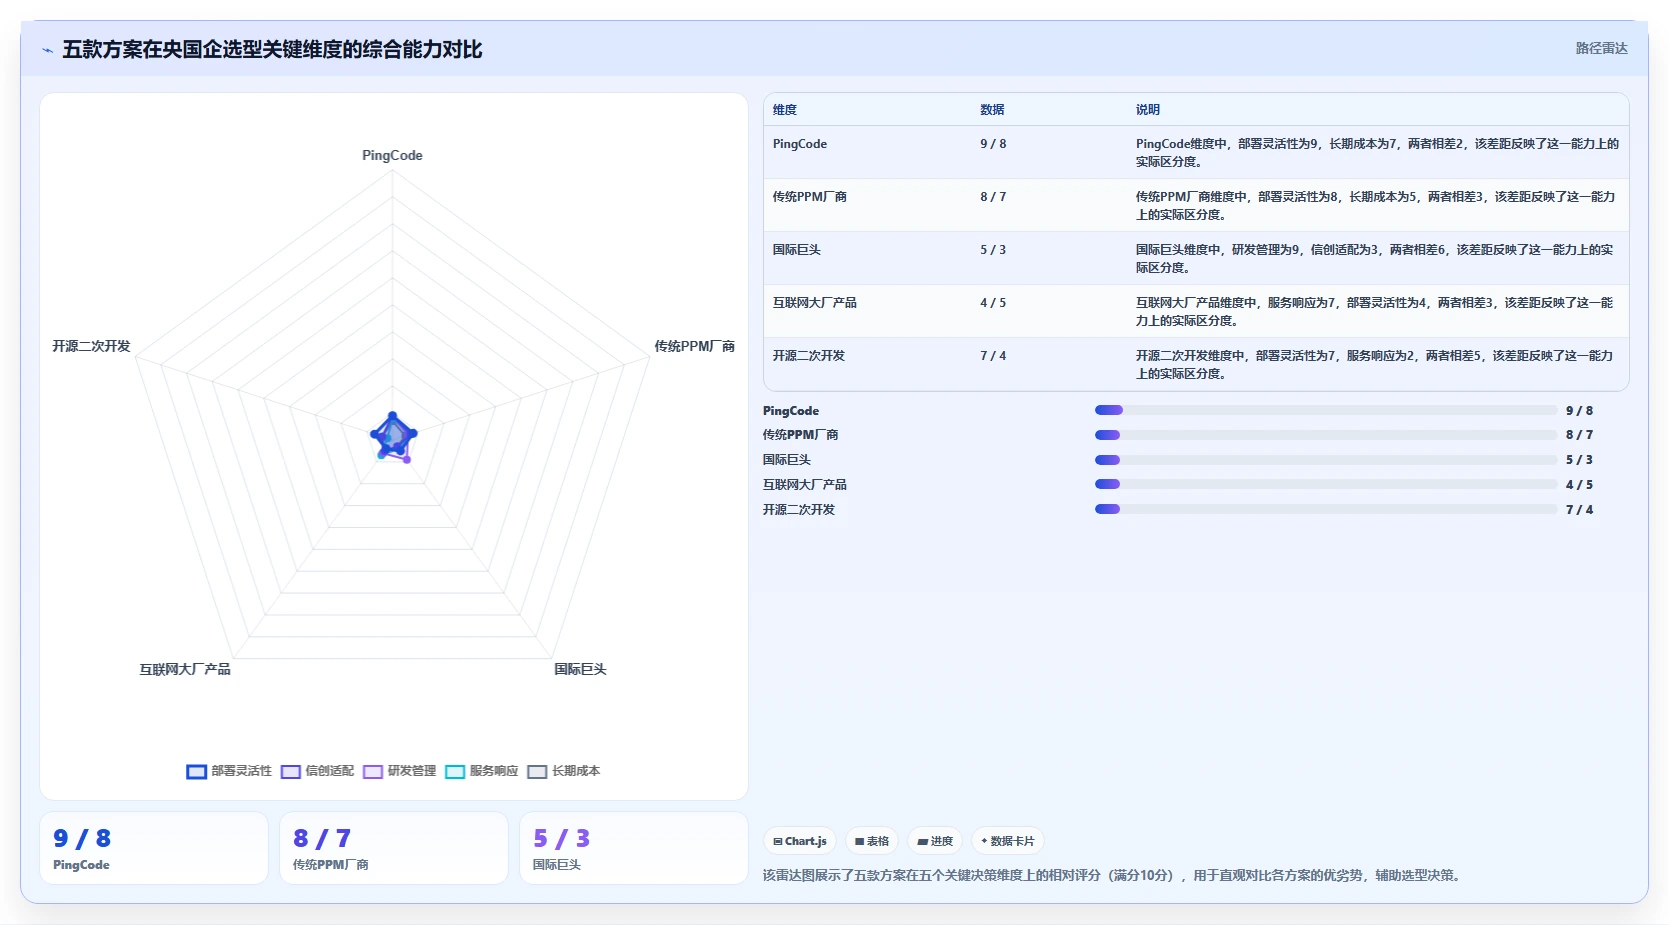The width and height of the screenshot is (1669, 925).
Task: Click the 数据卡片 tag
Action: 1007,841
